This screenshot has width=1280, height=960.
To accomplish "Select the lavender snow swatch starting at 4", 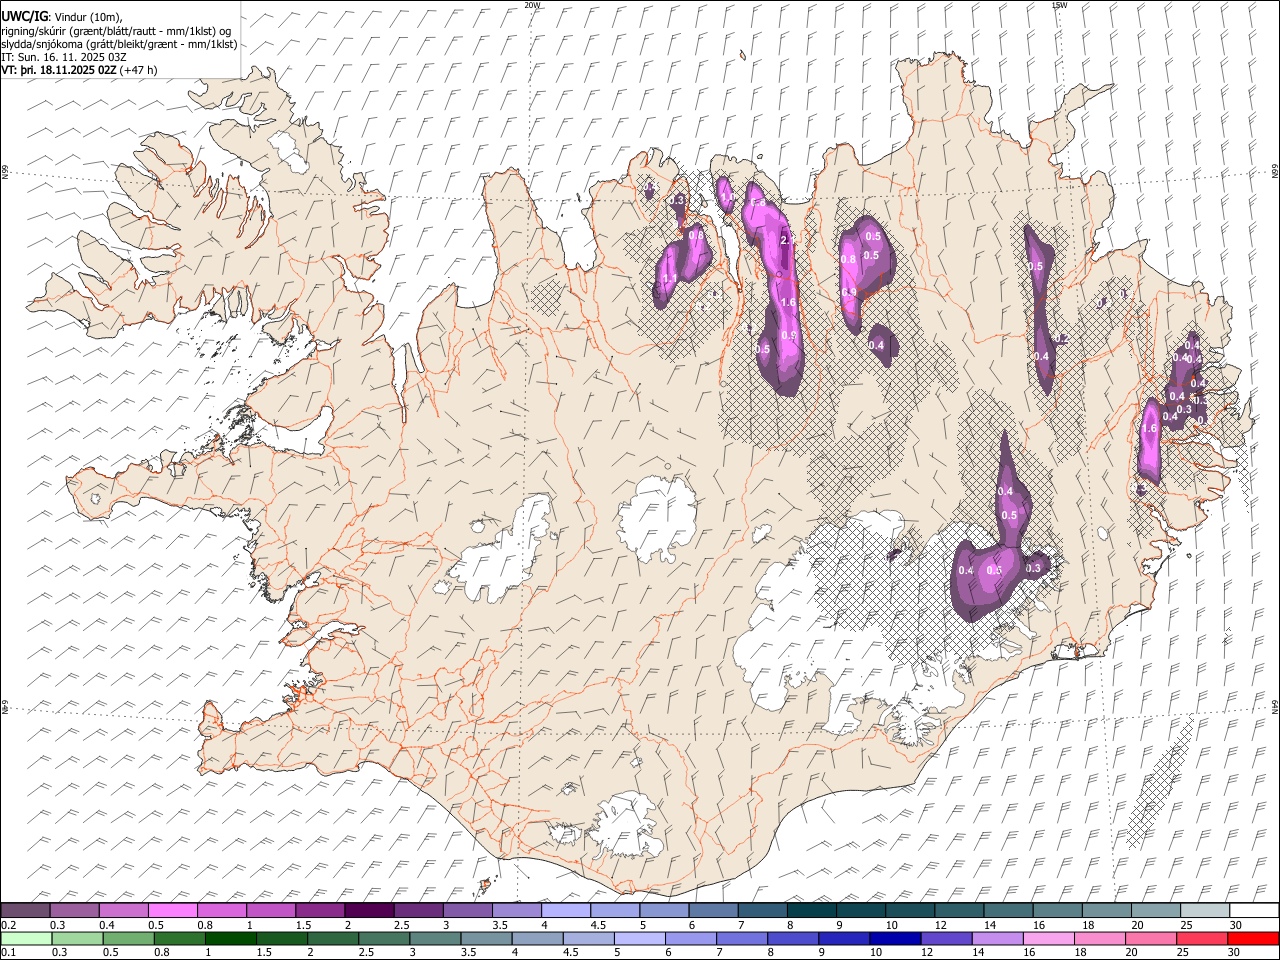I will point(566,910).
